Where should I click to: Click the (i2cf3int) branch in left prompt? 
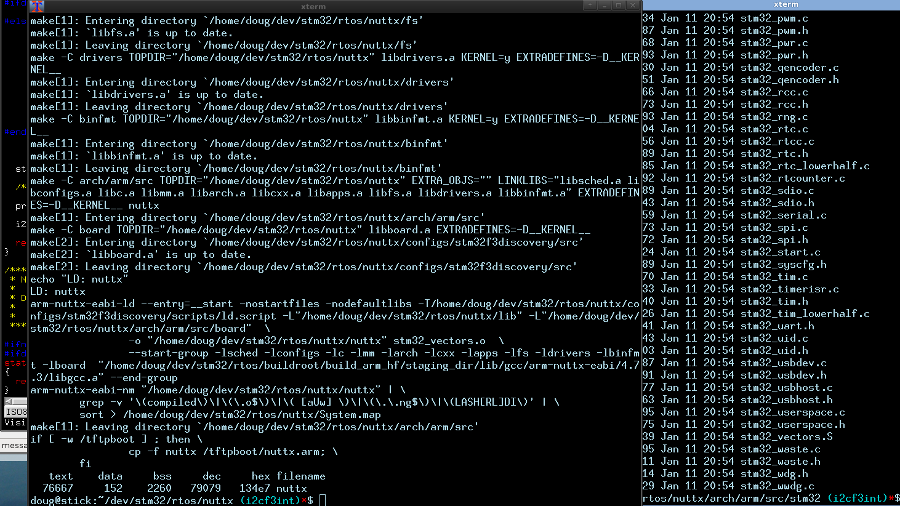pyautogui.click(x=270, y=501)
